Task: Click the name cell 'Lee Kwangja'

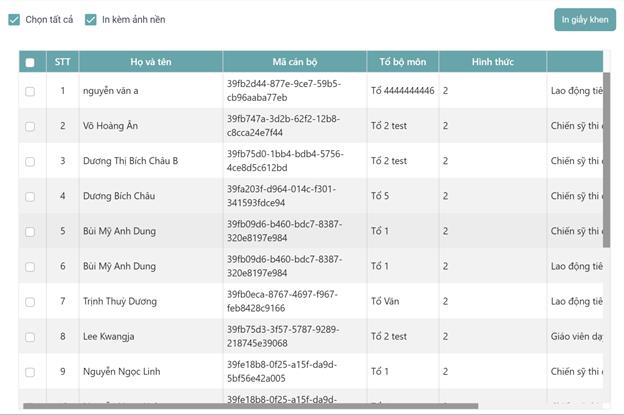Action: tap(112, 337)
